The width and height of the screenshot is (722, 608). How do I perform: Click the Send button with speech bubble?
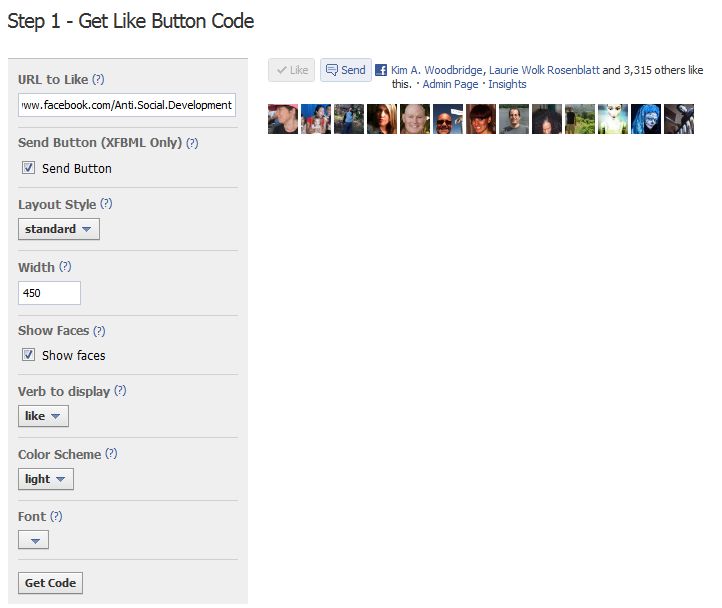[346, 70]
